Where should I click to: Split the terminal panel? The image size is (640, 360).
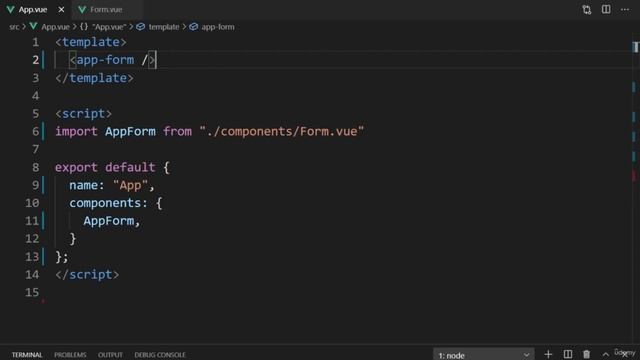(567, 354)
